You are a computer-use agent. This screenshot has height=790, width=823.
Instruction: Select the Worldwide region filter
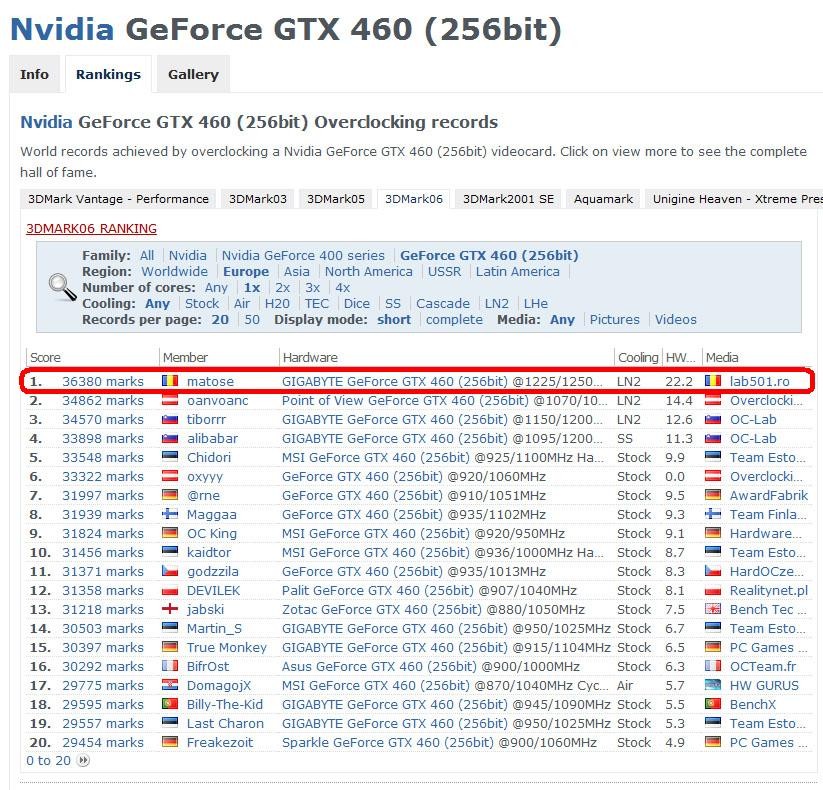174,271
